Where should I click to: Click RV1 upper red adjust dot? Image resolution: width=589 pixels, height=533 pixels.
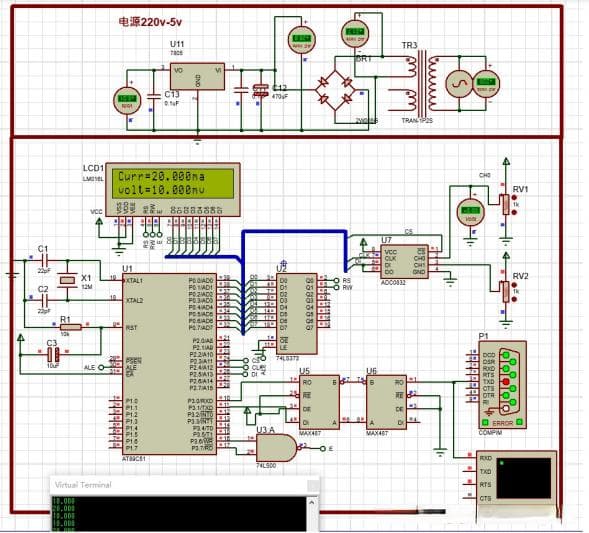[x=514, y=198]
